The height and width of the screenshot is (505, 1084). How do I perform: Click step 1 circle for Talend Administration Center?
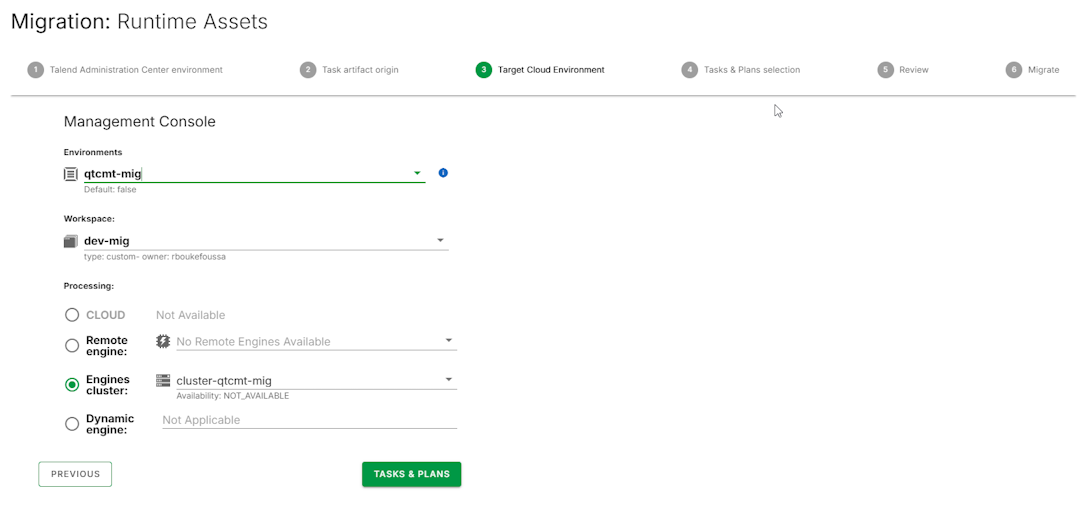[36, 70]
